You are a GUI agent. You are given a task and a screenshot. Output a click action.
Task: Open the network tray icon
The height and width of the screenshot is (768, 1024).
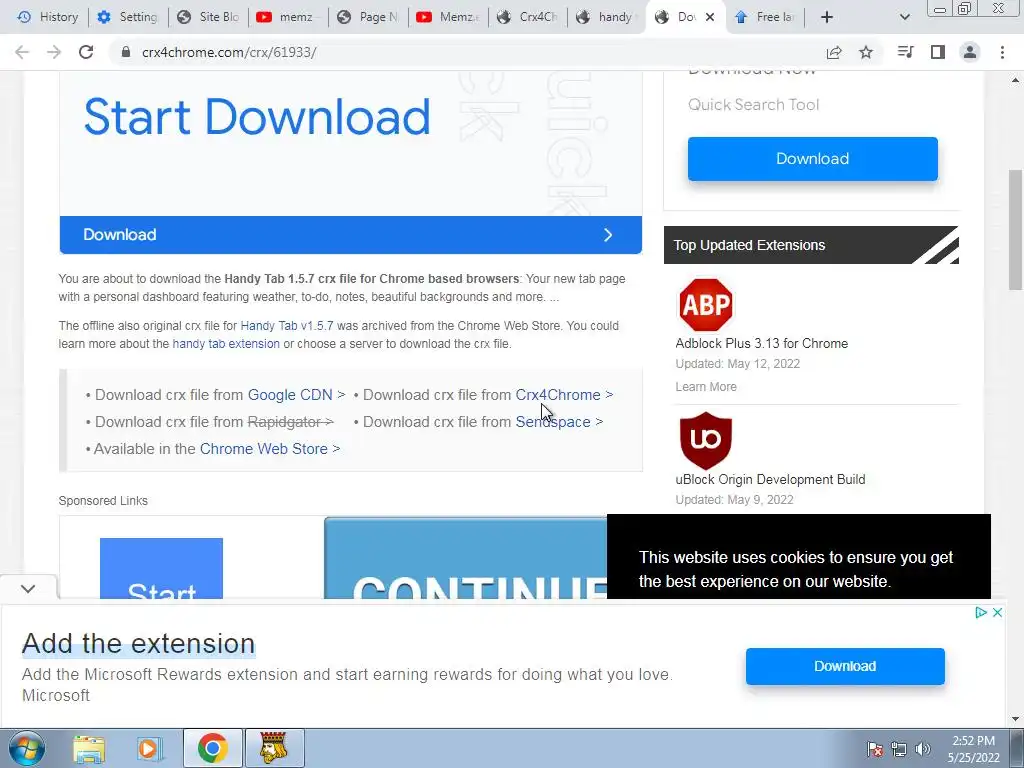(x=899, y=749)
